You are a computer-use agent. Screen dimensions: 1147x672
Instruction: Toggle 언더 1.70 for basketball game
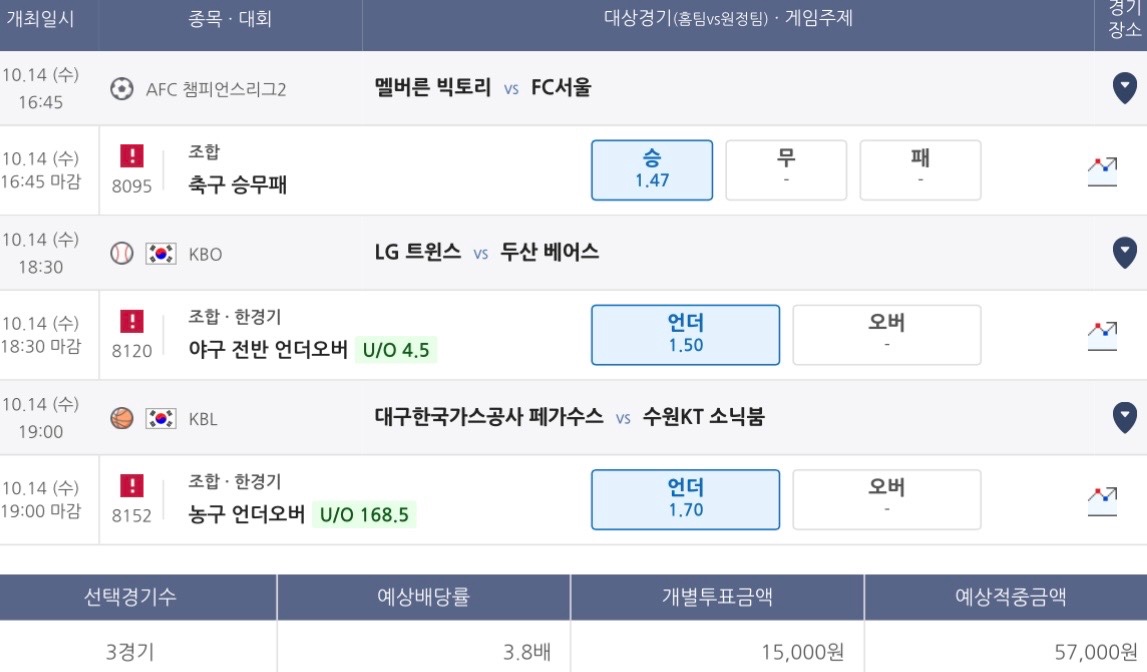pos(685,499)
